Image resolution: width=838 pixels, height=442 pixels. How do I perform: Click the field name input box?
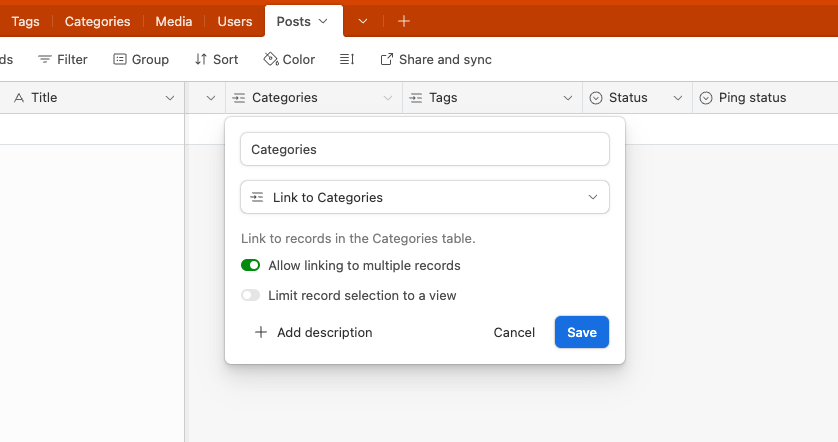pyautogui.click(x=425, y=150)
